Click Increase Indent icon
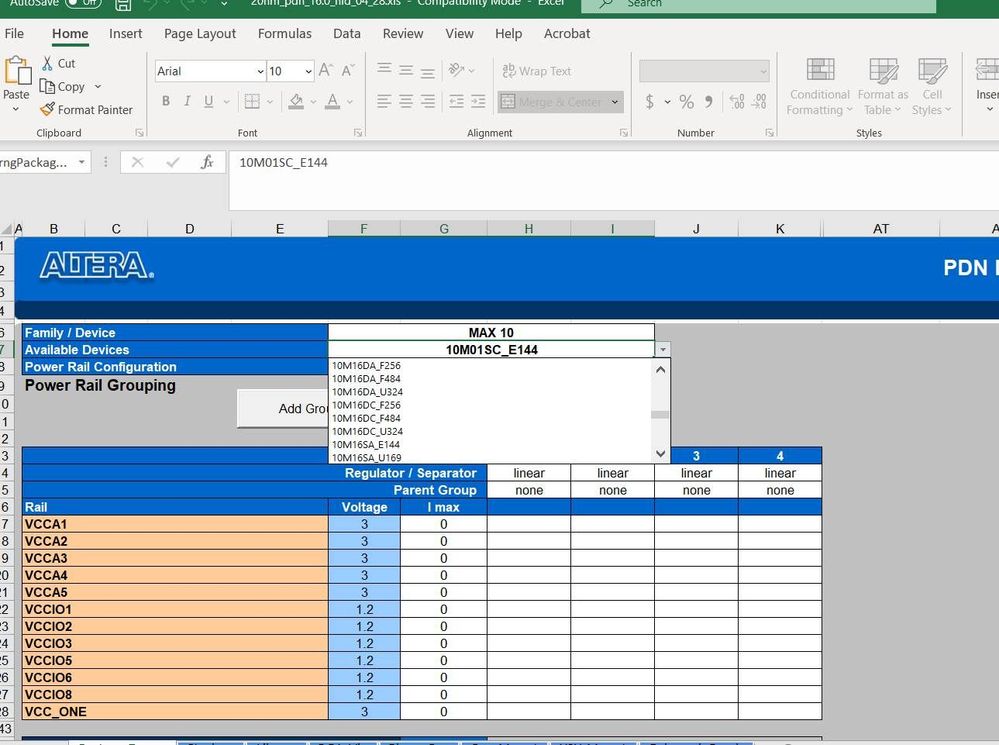The height and width of the screenshot is (745, 999). click(x=478, y=101)
